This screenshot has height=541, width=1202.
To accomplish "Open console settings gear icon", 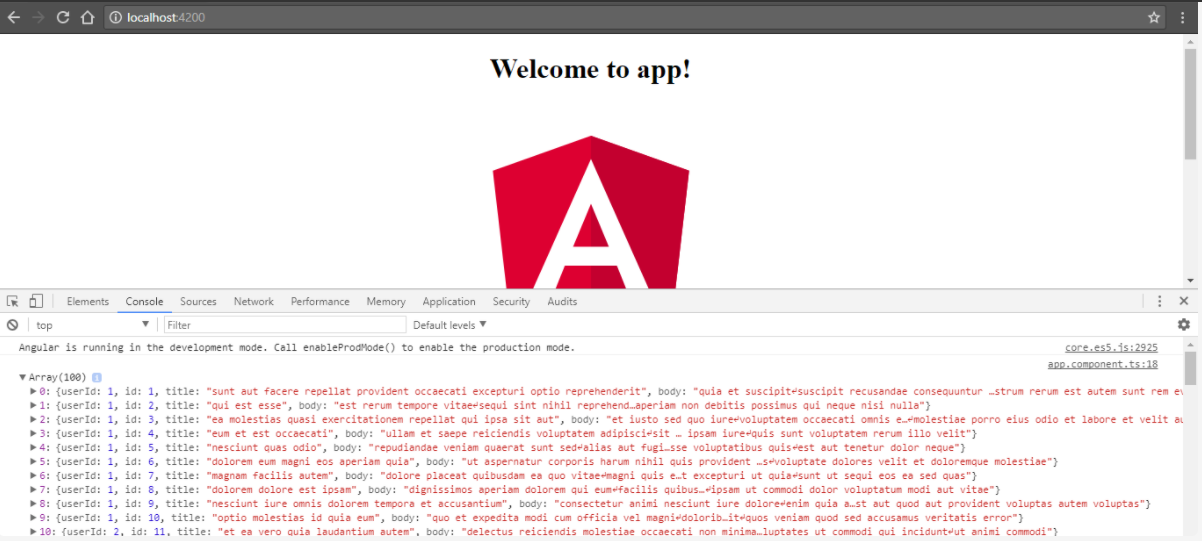I will 1184,325.
